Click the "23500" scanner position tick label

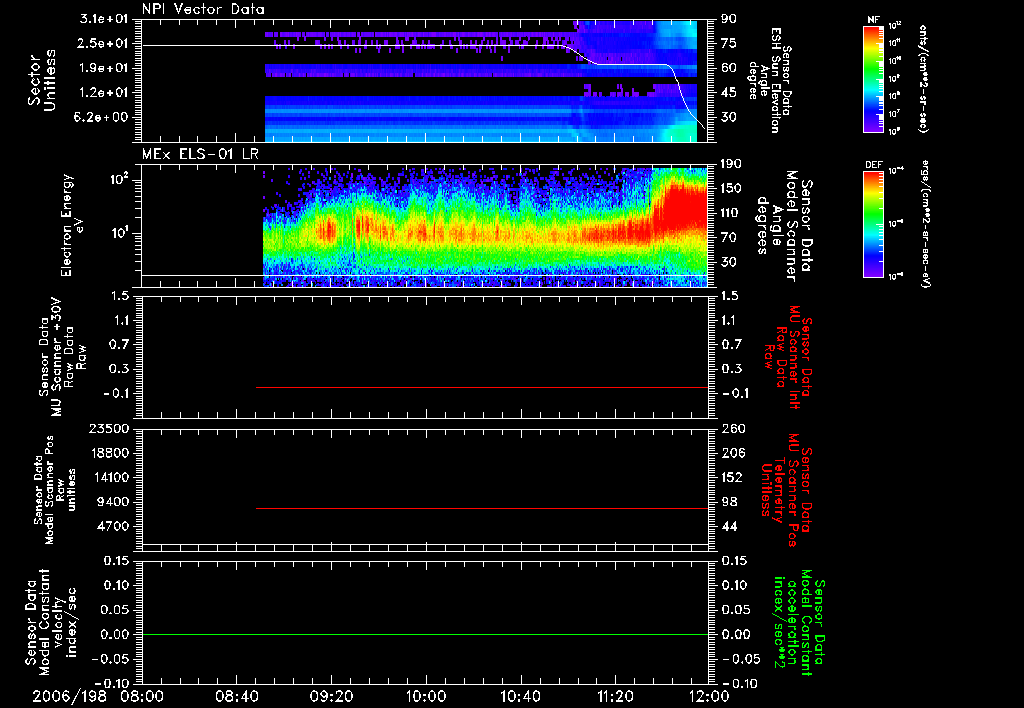[108, 429]
